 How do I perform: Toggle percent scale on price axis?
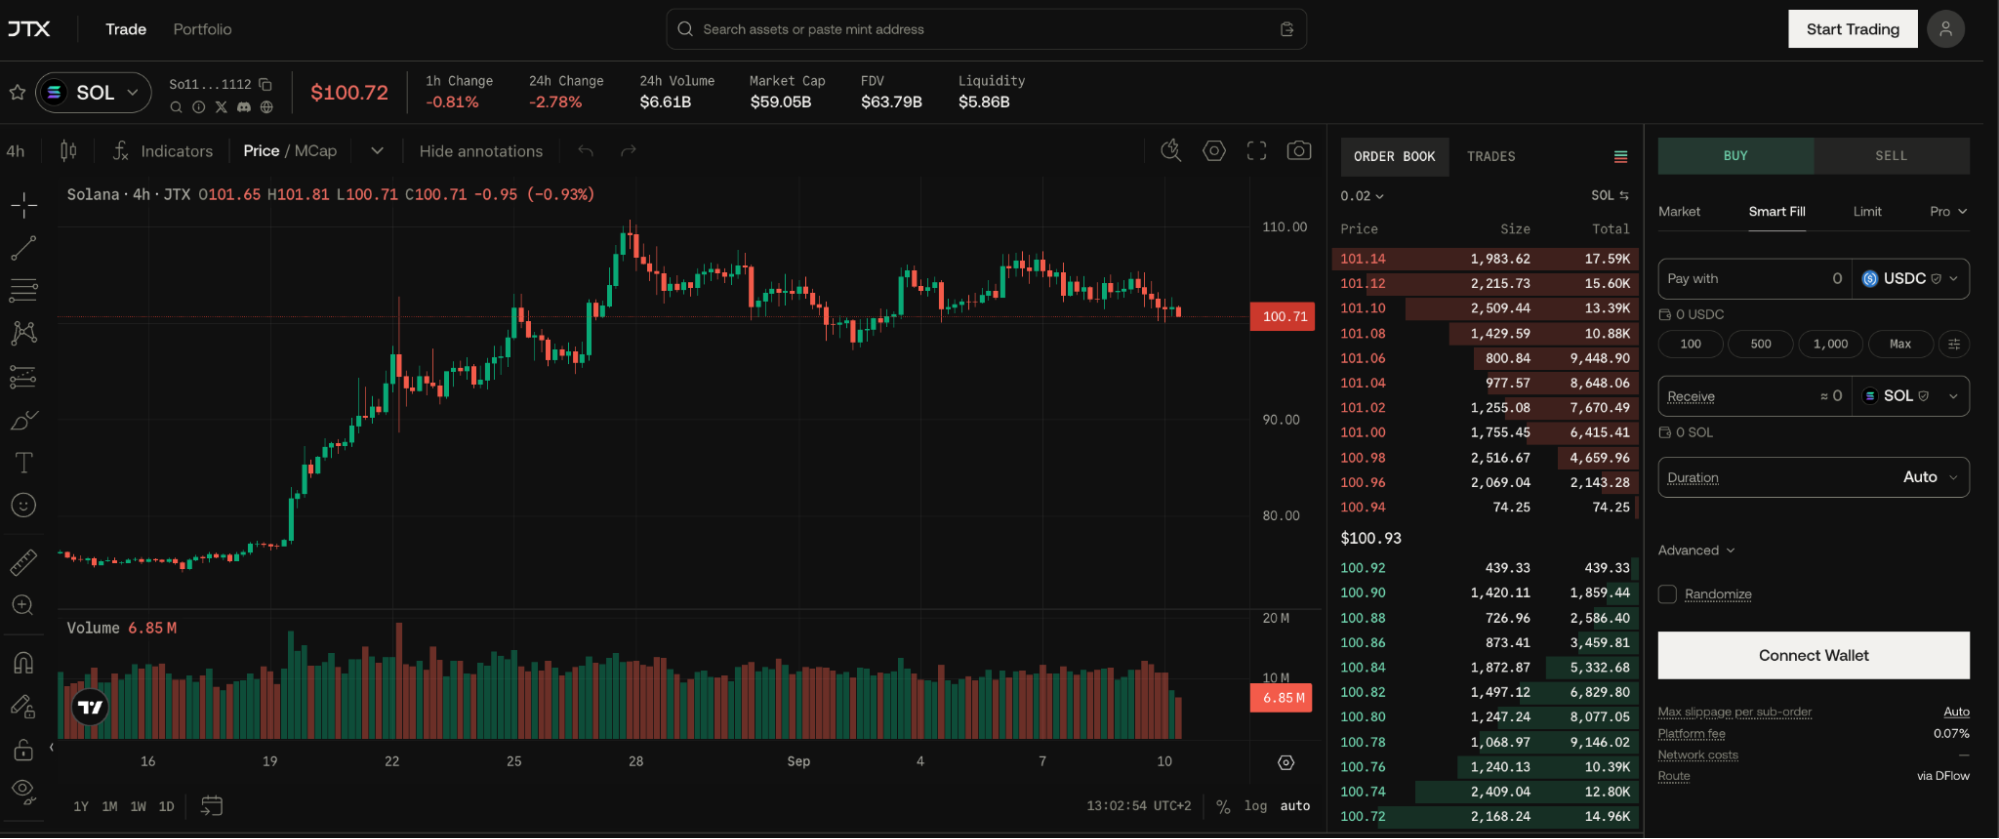click(x=1223, y=807)
